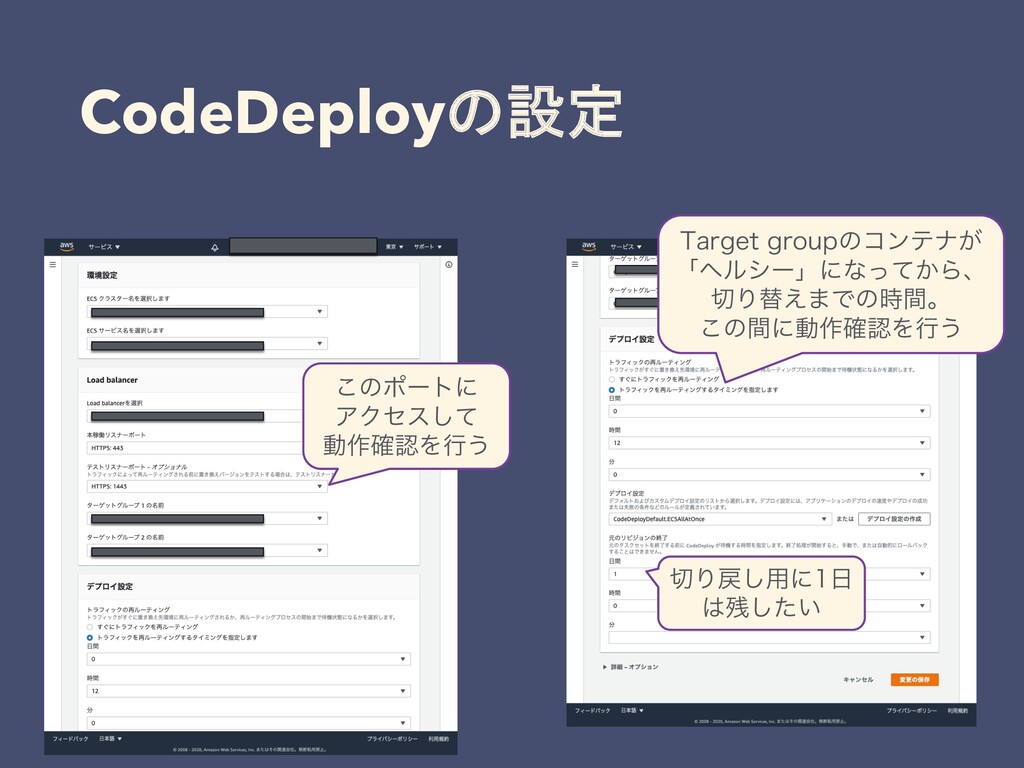
Task: Click フィードバック in right console footer
Action: coord(592,711)
